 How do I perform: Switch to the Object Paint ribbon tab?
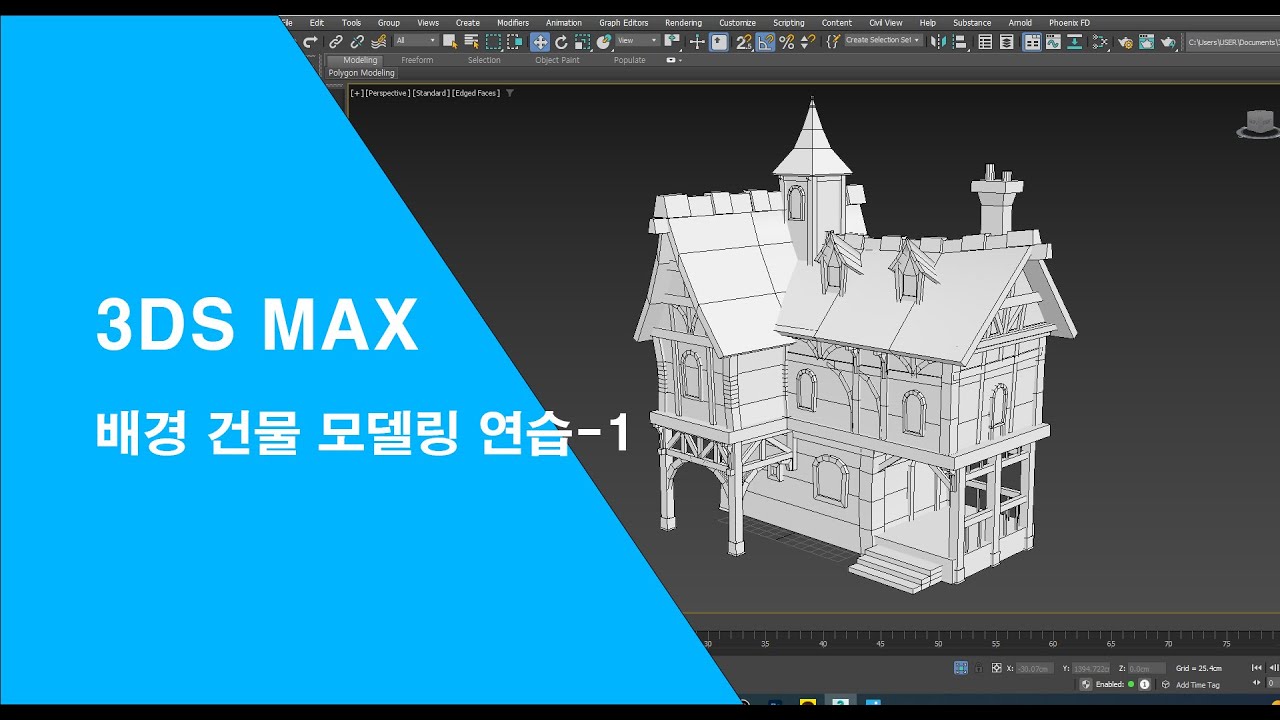(x=557, y=60)
